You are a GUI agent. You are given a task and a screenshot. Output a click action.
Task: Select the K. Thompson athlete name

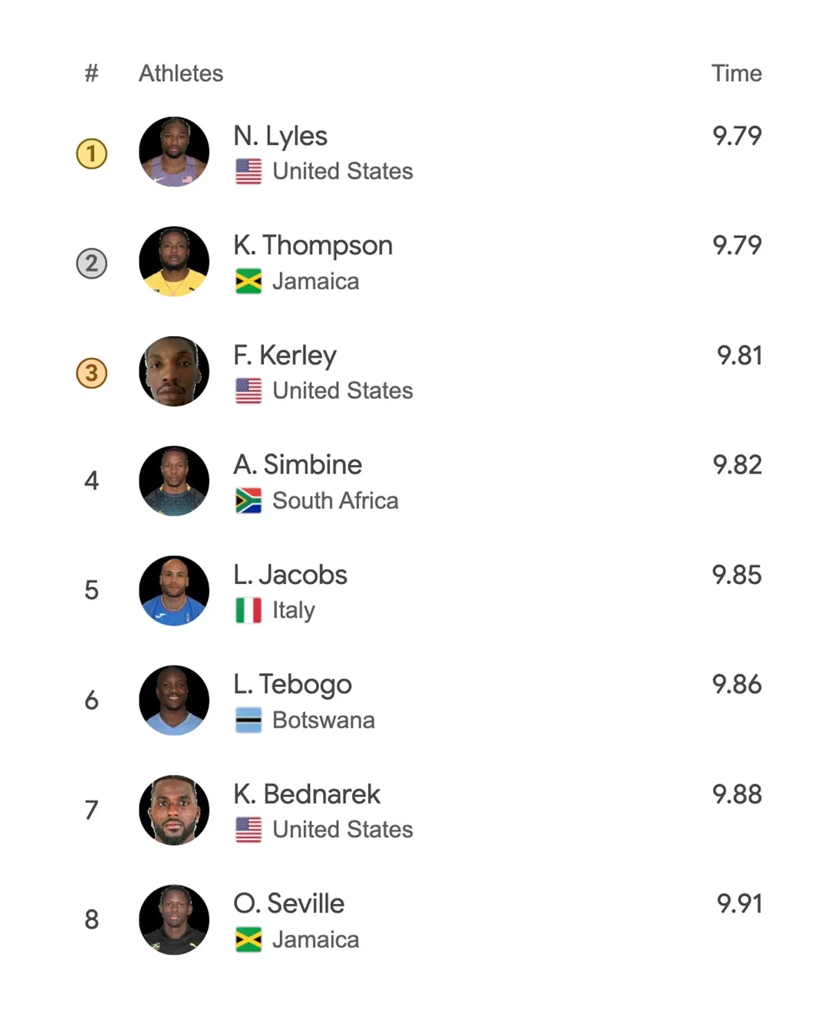312,246
